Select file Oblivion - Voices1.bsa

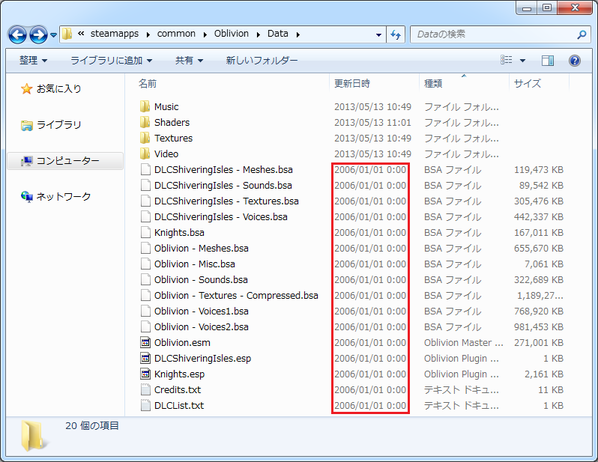coord(201,311)
